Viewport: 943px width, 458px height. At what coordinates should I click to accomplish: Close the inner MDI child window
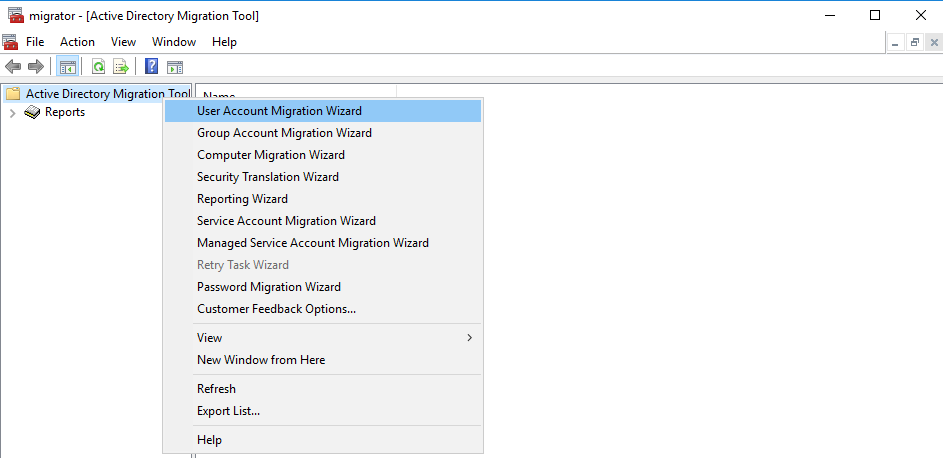pyautogui.click(x=934, y=43)
